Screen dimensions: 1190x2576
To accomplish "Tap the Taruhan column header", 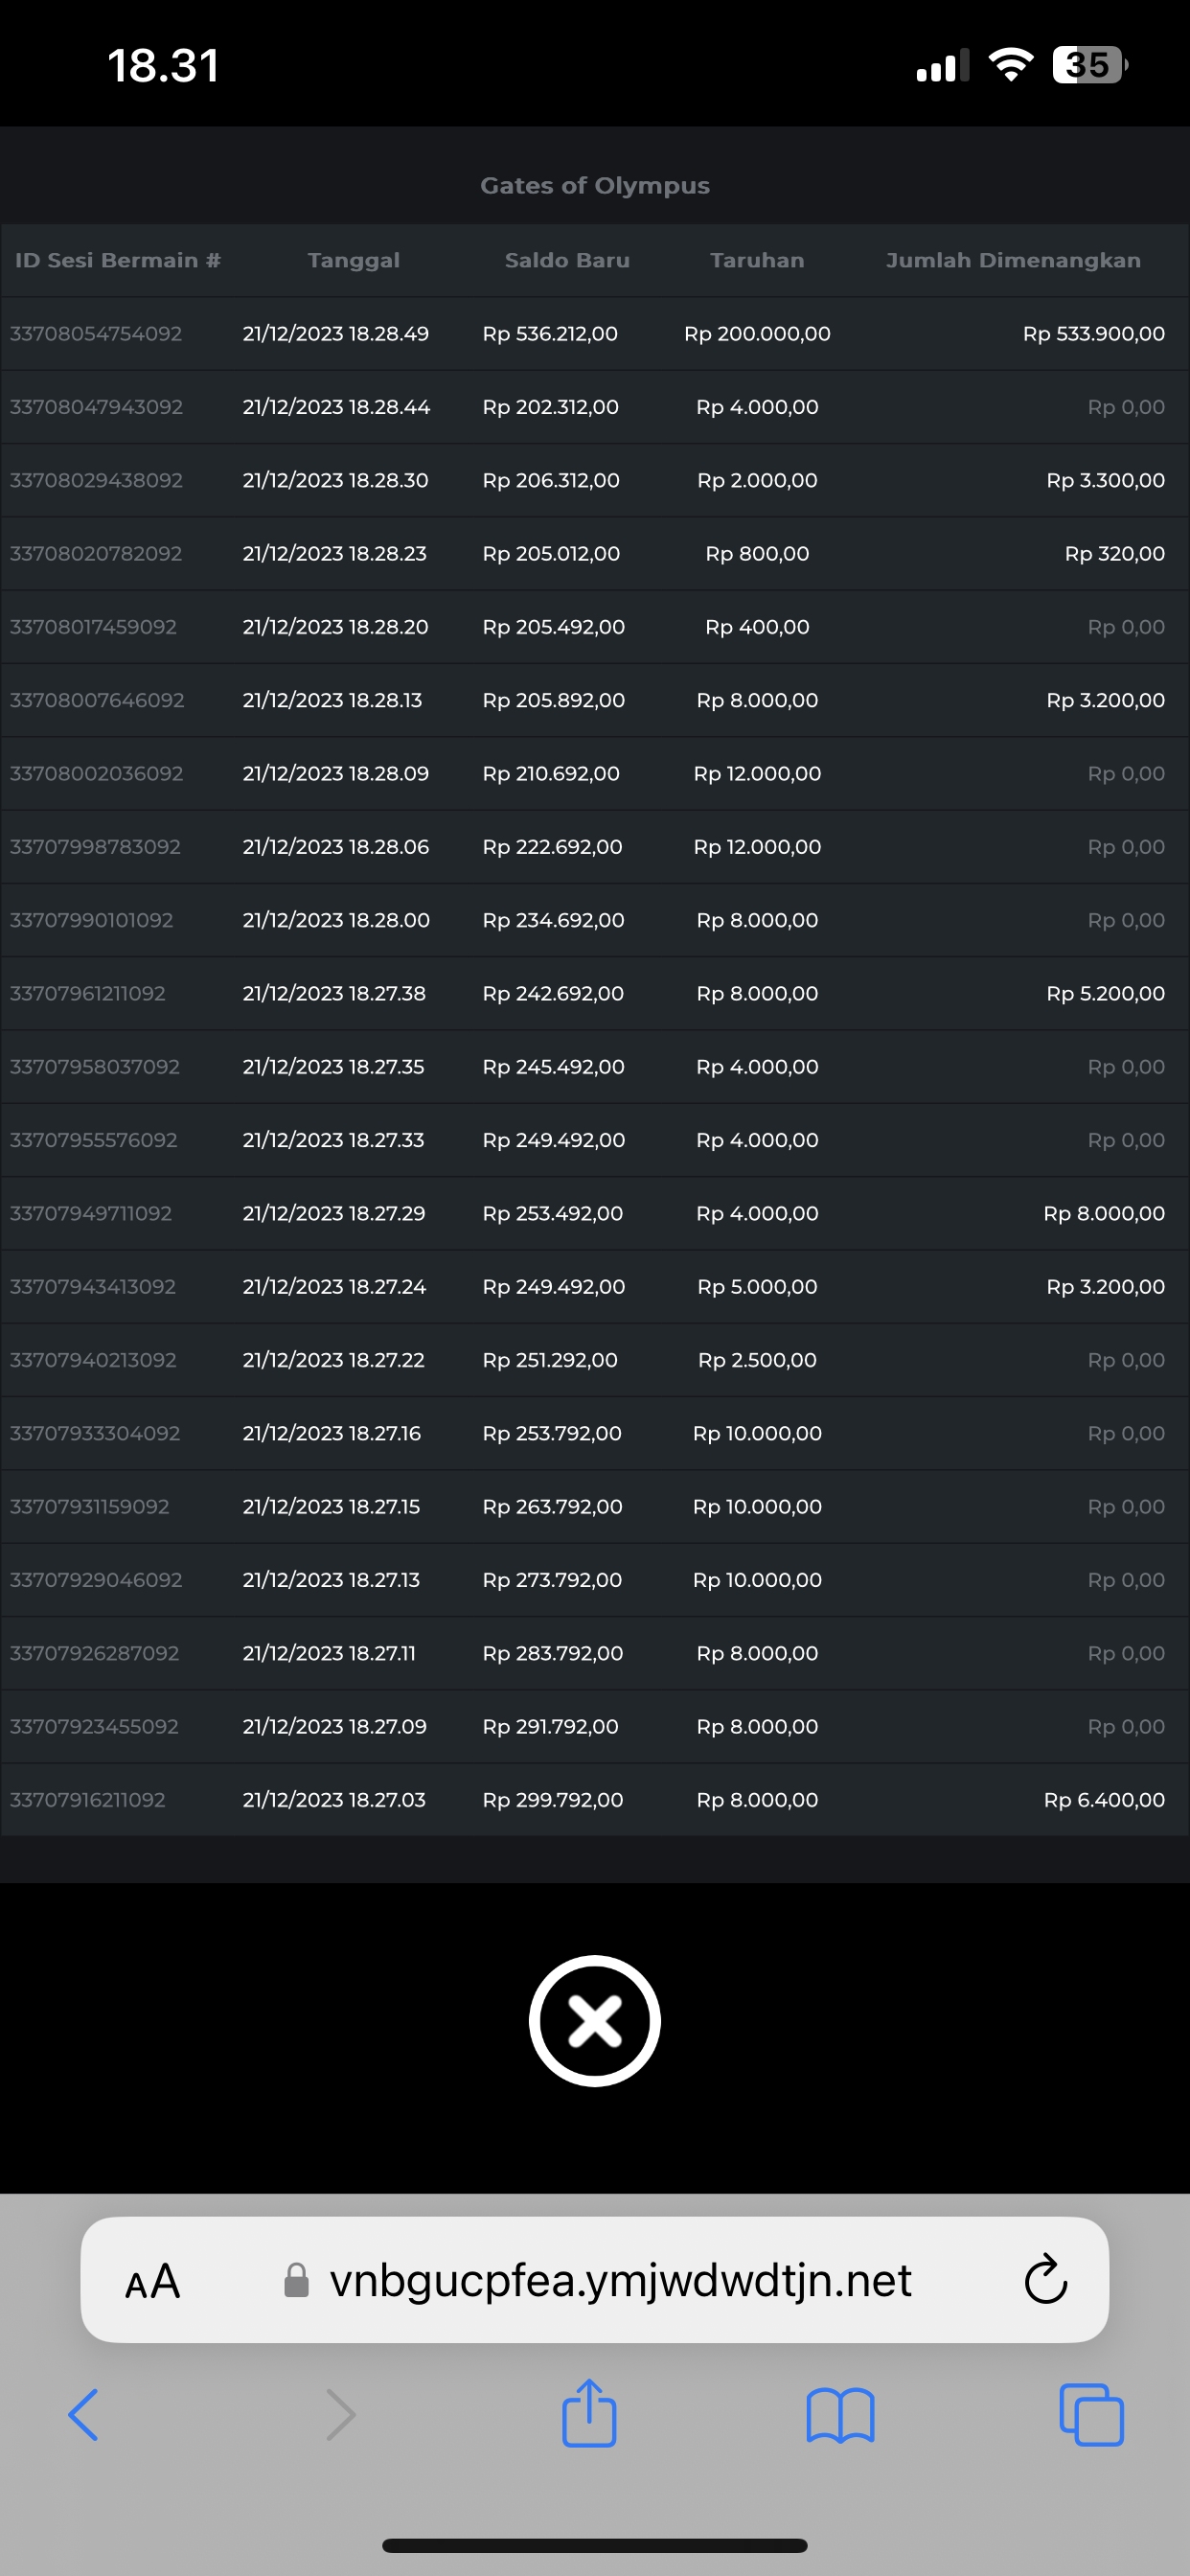I will point(757,260).
